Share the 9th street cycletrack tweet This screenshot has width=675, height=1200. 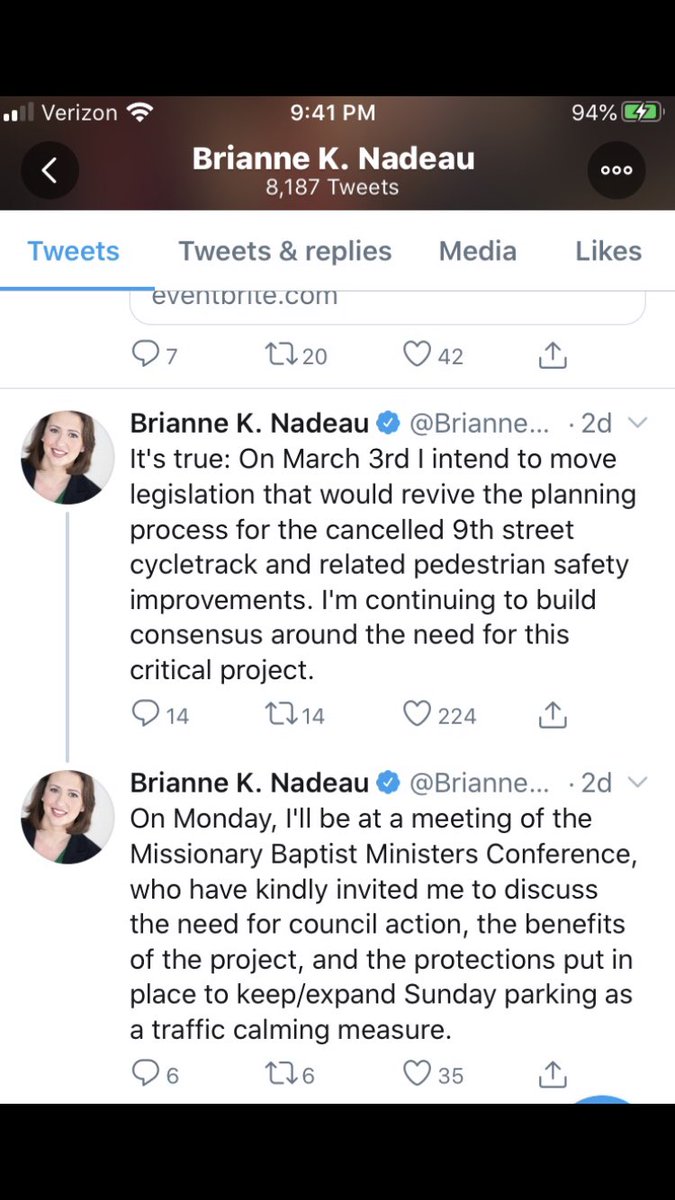pos(553,714)
